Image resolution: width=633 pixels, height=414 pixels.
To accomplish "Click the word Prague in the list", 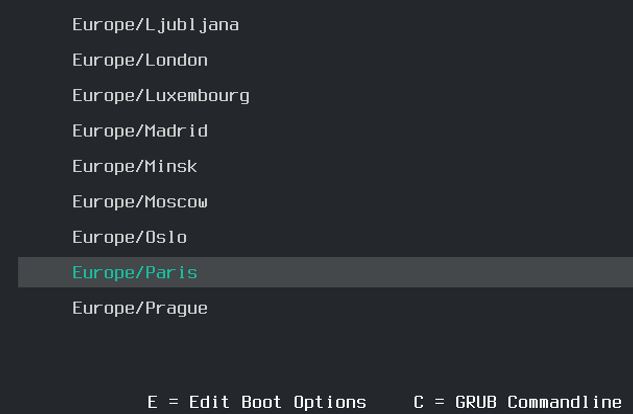I will pyautogui.click(x=176, y=308).
